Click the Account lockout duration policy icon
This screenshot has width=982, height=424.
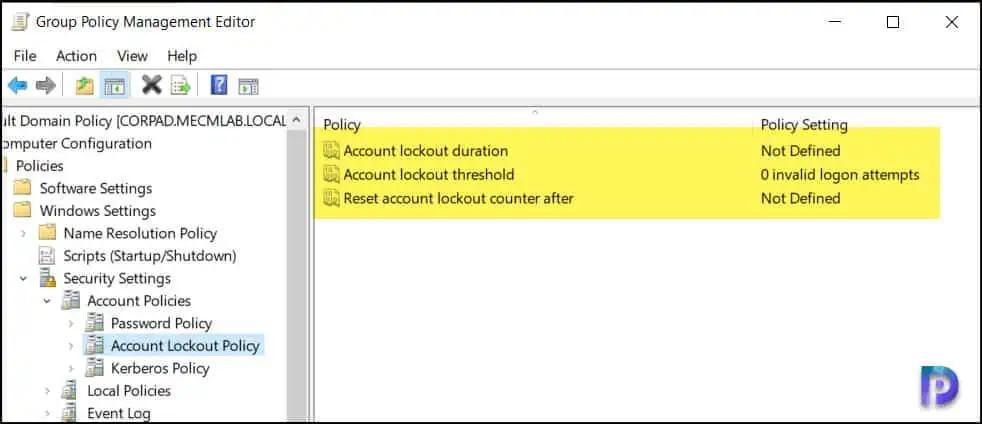[331, 151]
